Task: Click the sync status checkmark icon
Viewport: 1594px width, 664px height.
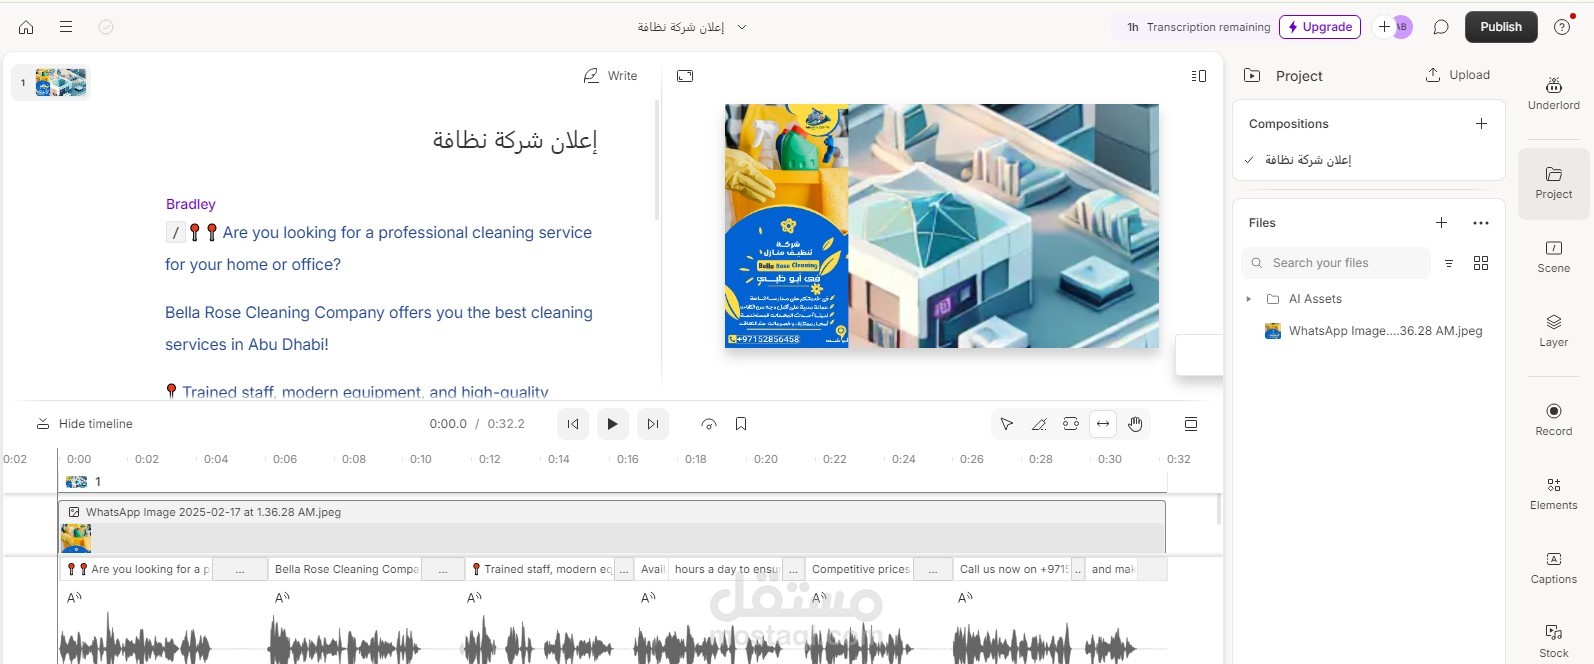Action: coord(106,27)
